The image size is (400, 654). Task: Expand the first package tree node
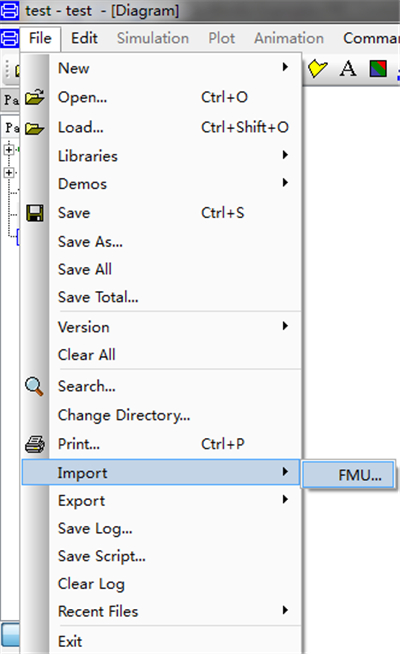(9, 149)
